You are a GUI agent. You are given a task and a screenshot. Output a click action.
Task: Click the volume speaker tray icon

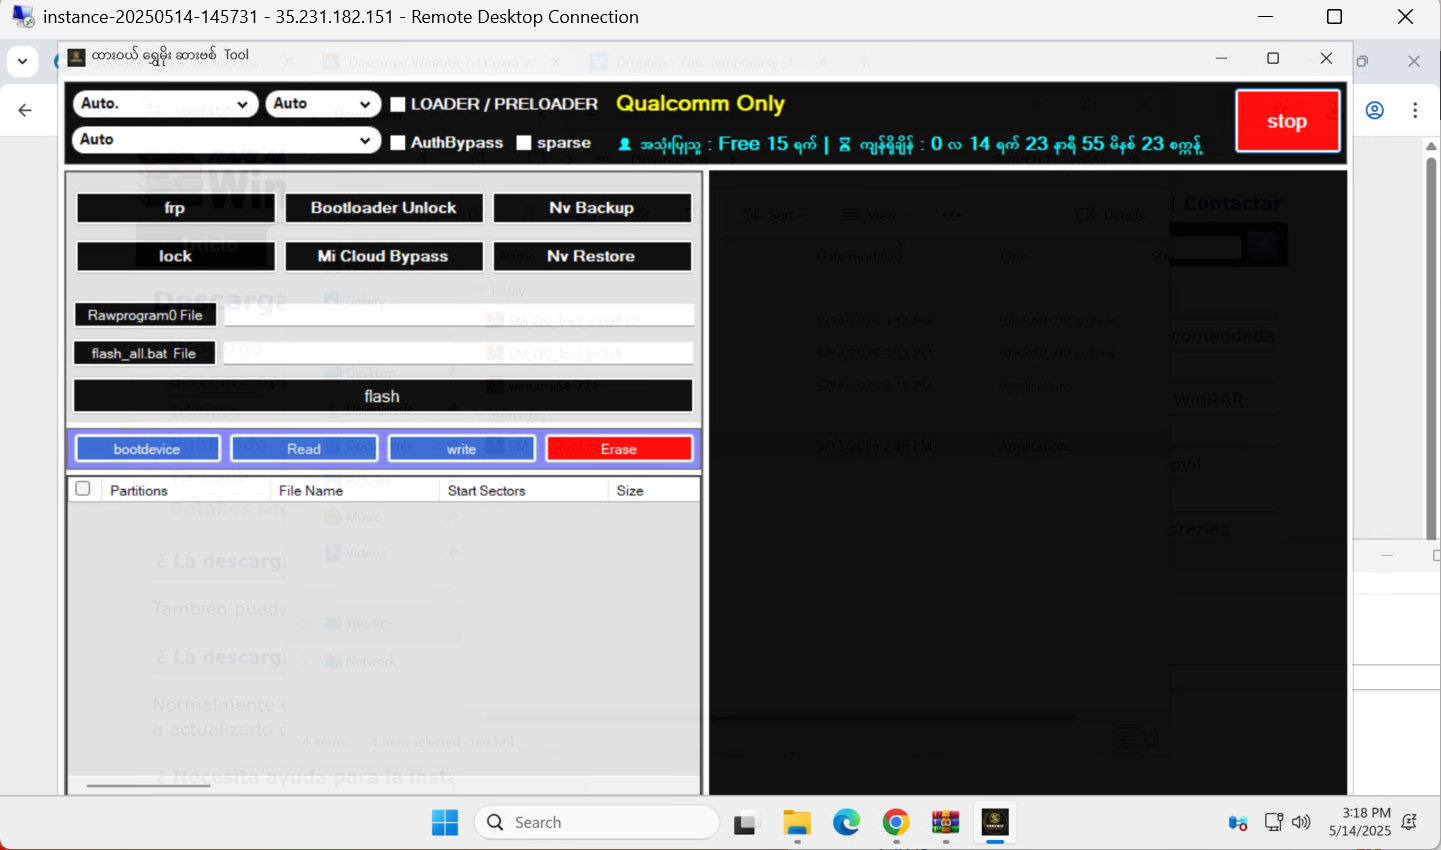pos(1301,822)
